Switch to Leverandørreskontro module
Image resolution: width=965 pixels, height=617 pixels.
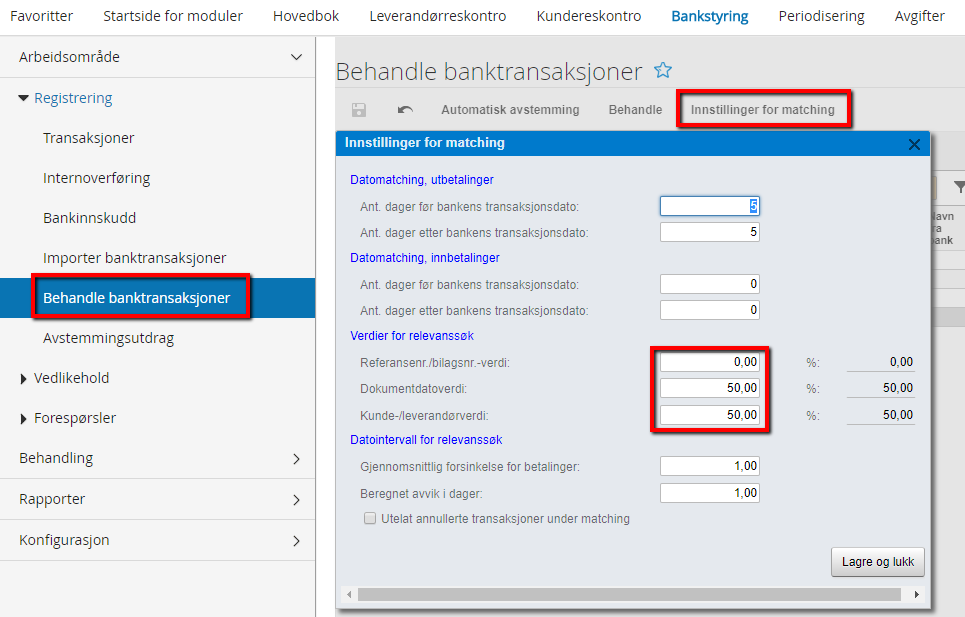[438, 16]
